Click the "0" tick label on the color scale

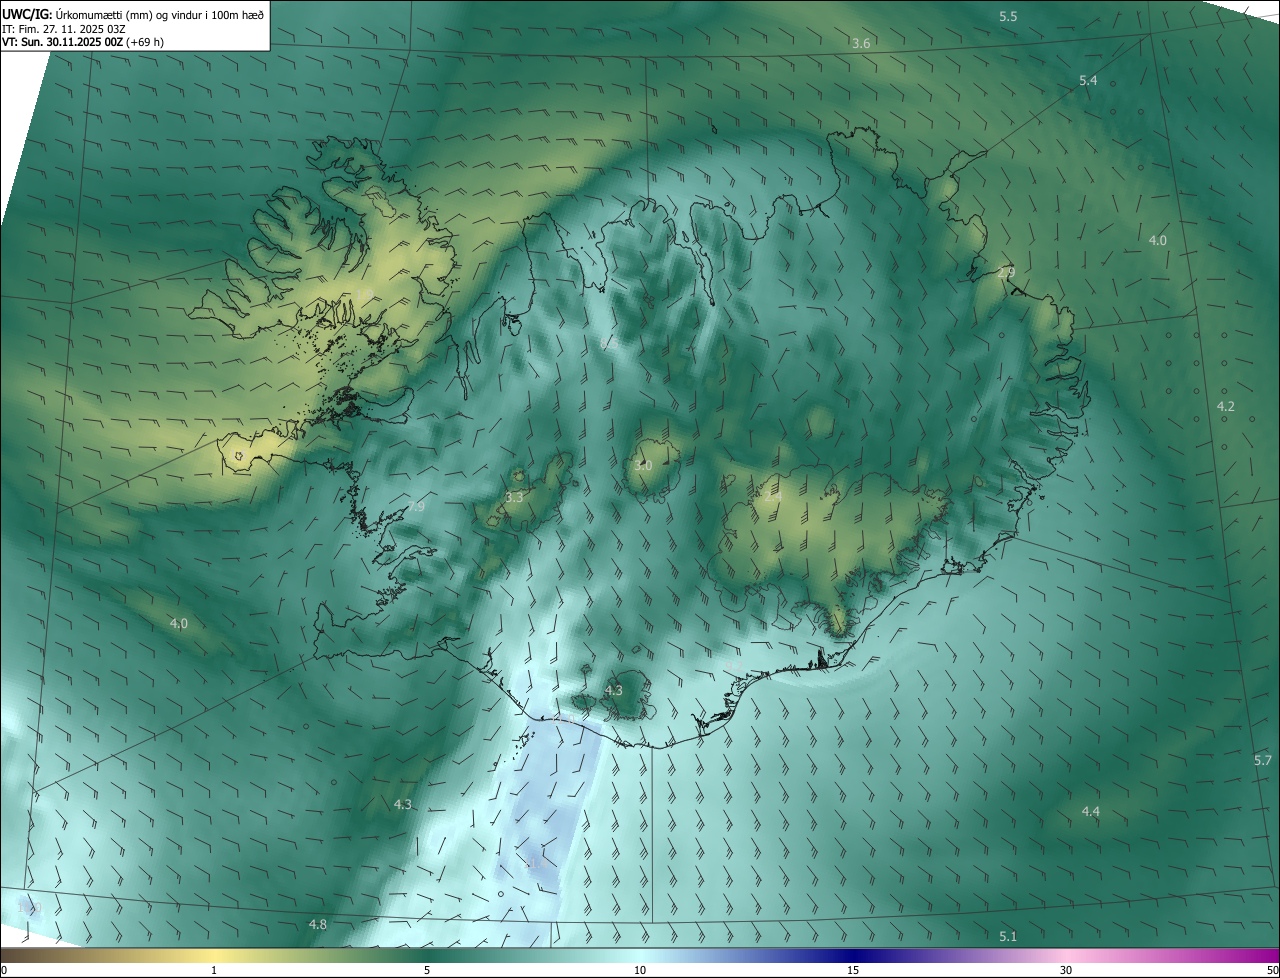[x=3, y=970]
